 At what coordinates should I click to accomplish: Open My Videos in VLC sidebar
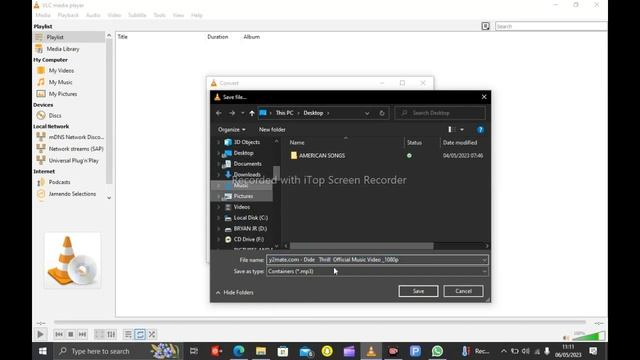pyautogui.click(x=61, y=71)
